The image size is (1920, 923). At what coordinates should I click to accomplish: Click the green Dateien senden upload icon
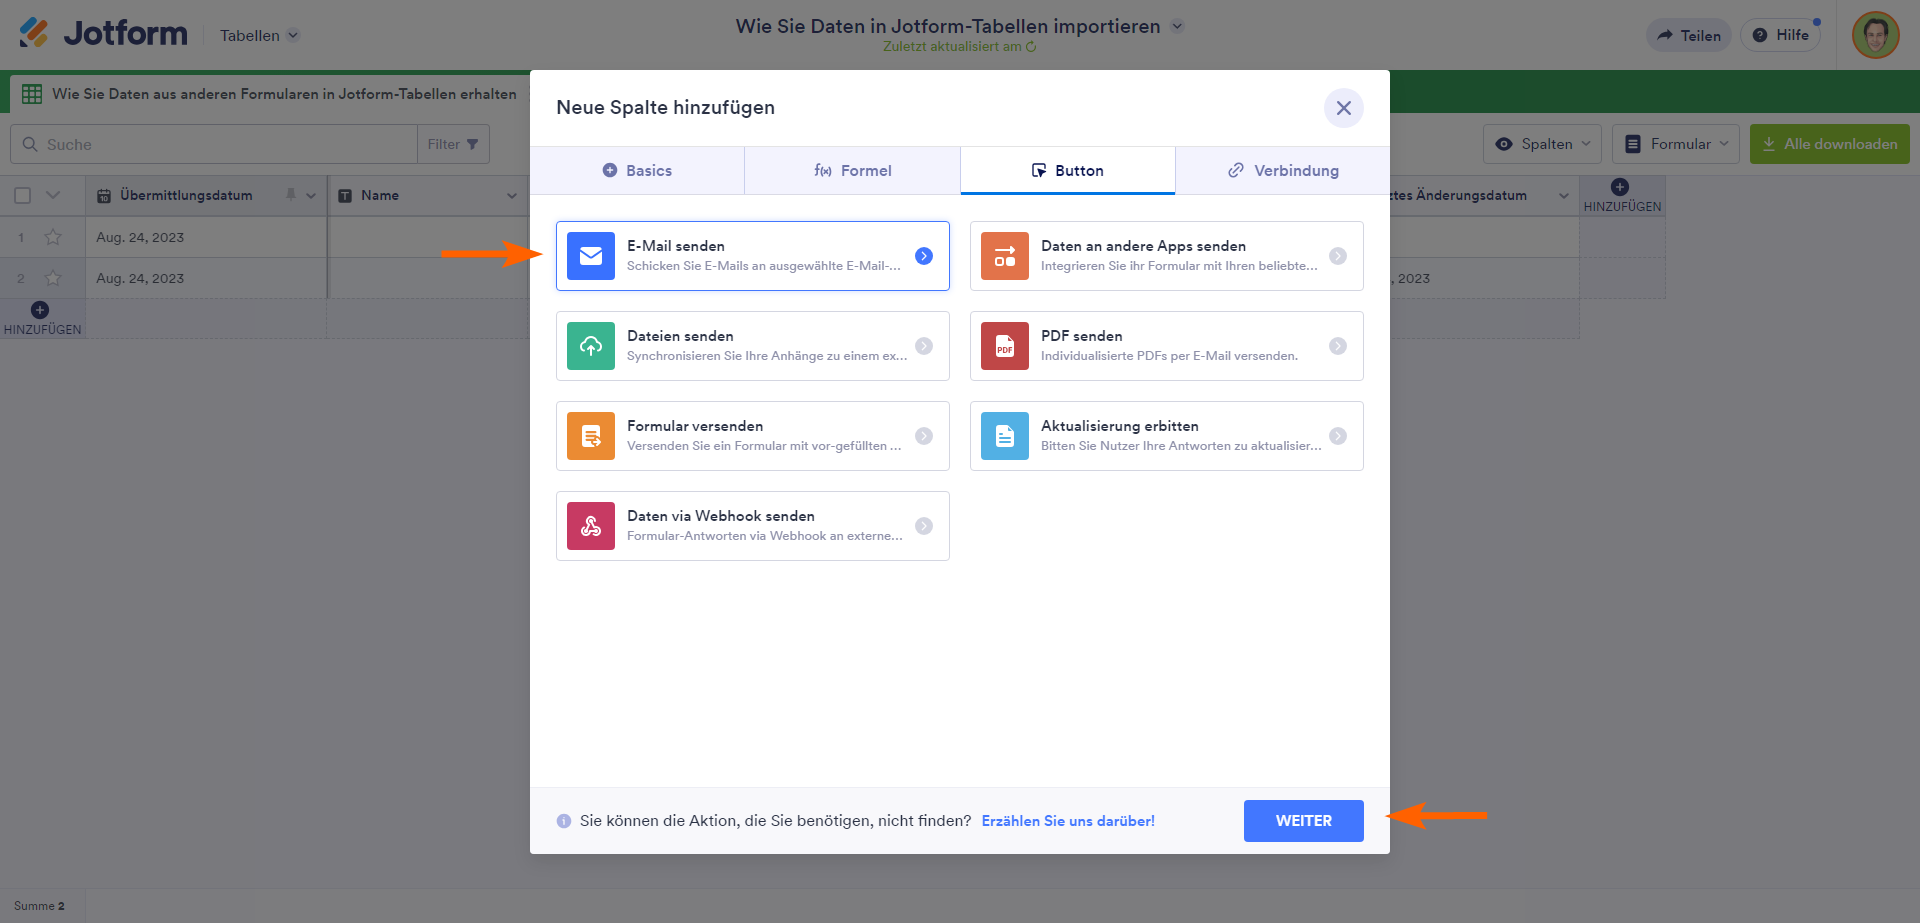(590, 346)
